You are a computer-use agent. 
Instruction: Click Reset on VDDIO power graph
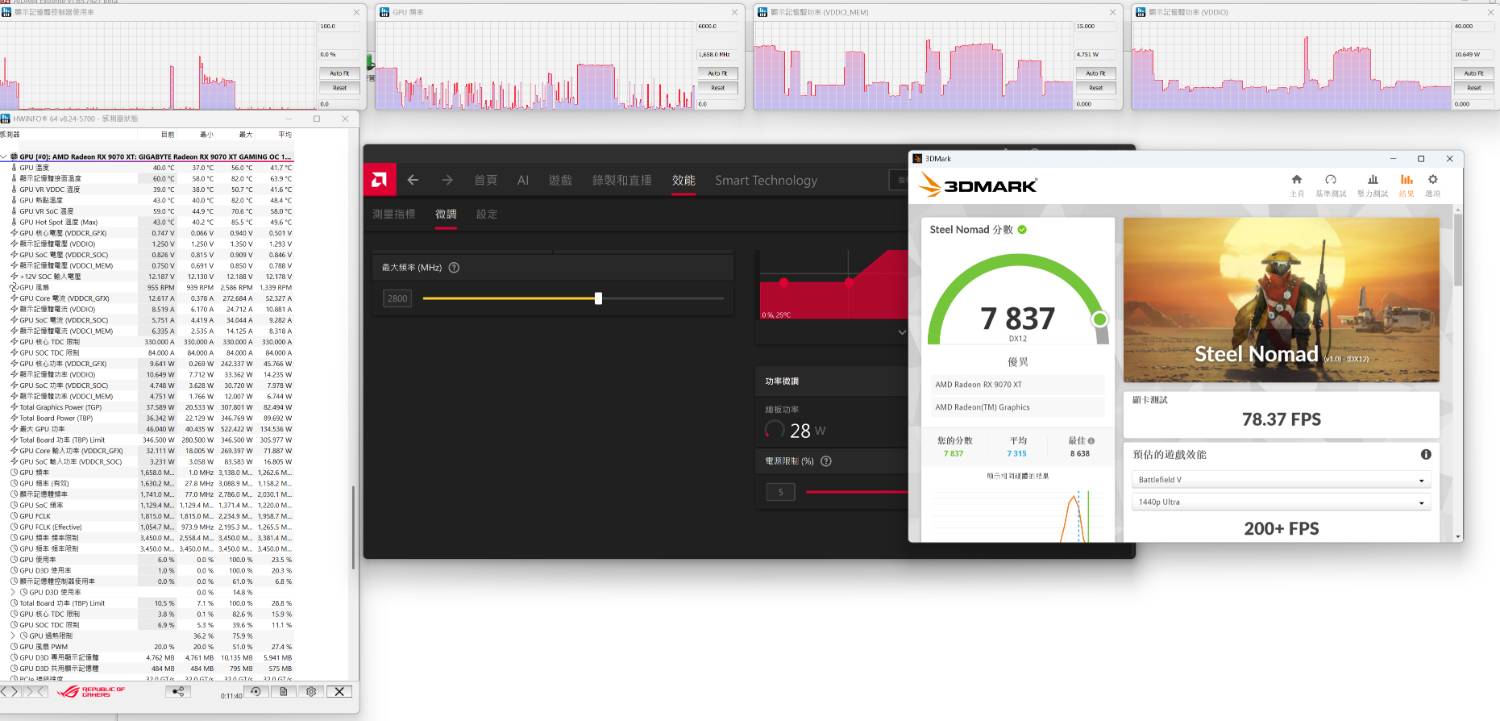[x=1473, y=87]
